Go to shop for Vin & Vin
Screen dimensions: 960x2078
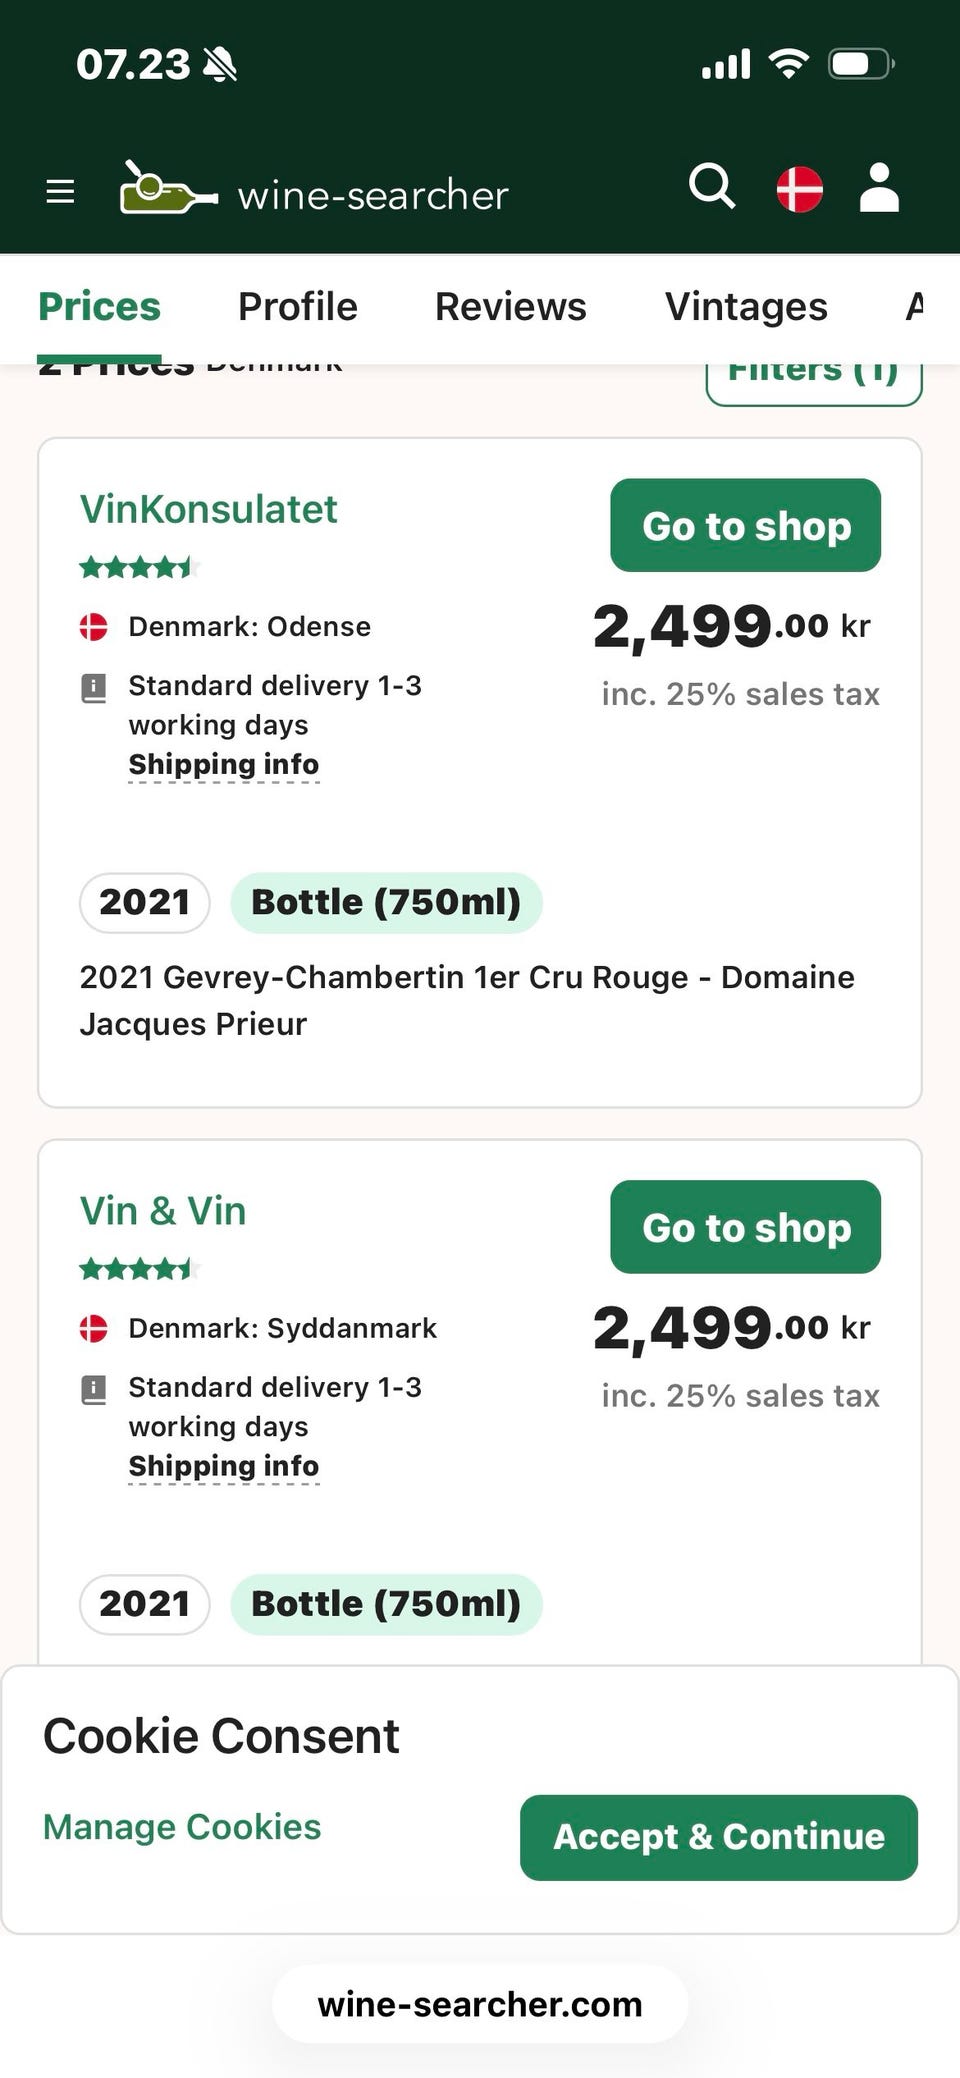[x=745, y=1227]
